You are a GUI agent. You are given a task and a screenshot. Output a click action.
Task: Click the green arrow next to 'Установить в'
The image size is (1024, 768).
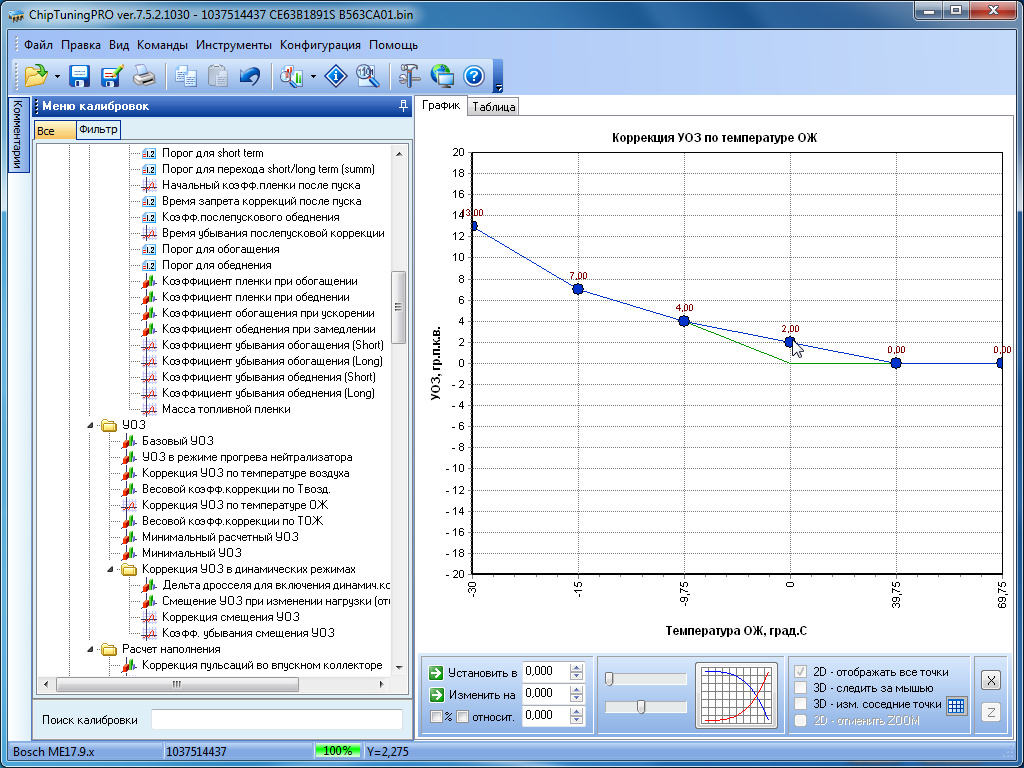tap(436, 672)
